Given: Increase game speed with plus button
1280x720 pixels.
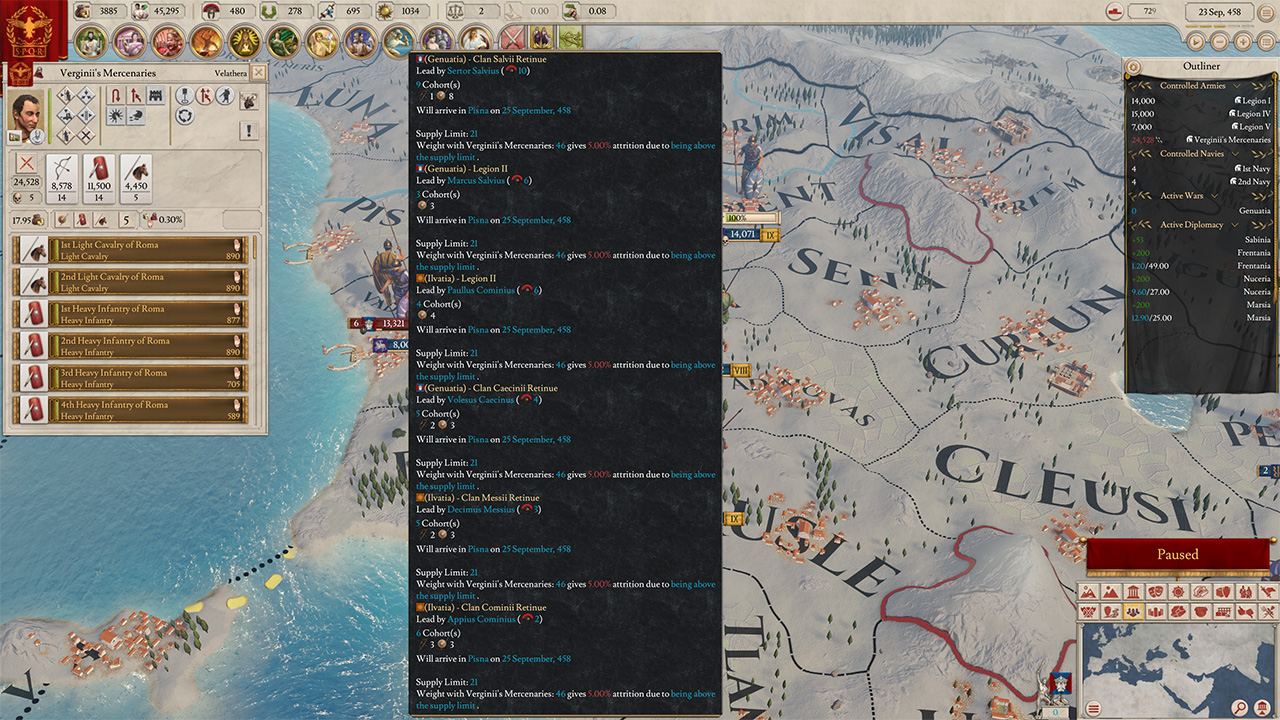Looking at the screenshot, I should tap(1243, 42).
